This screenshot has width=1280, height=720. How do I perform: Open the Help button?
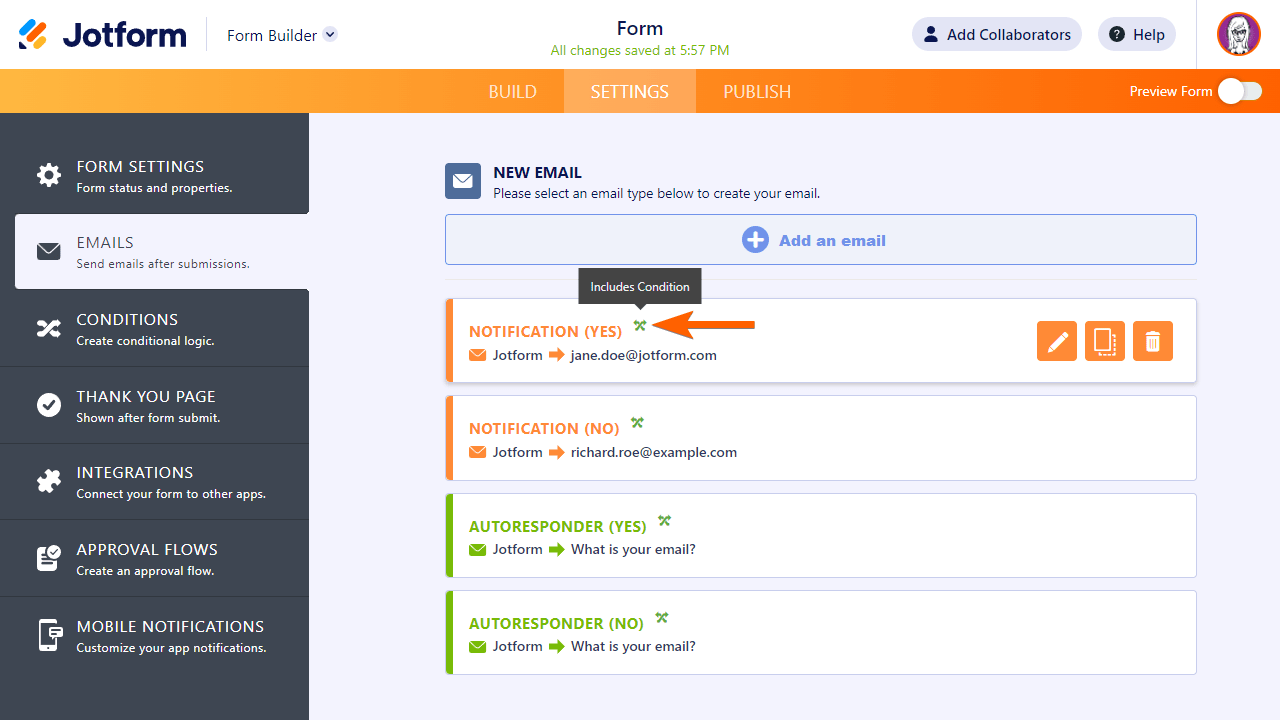[x=1136, y=34]
